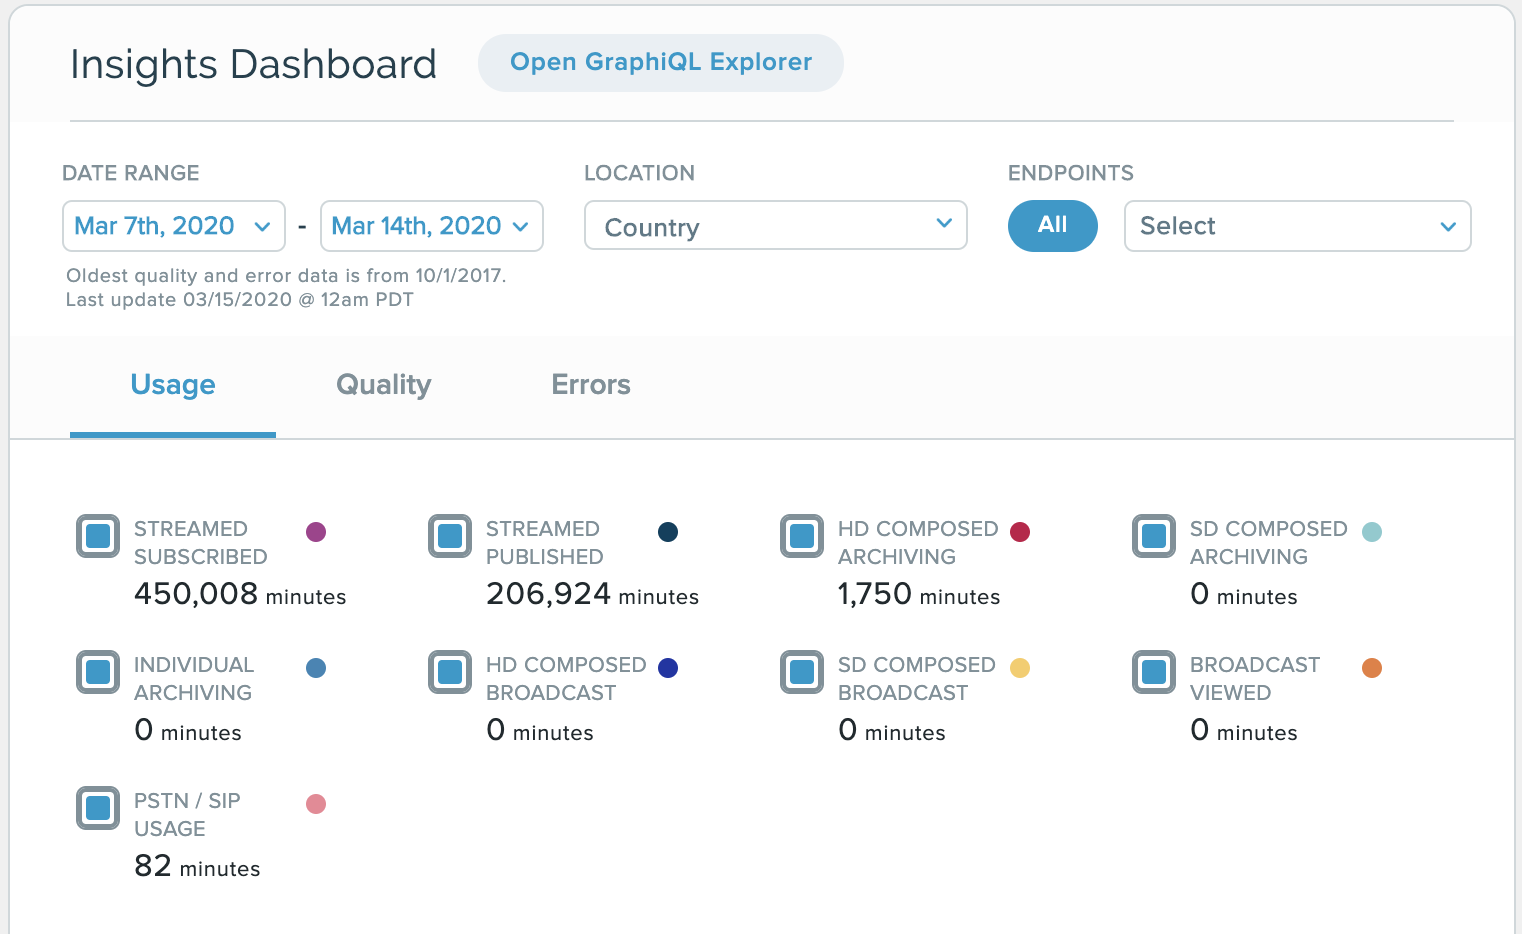Image resolution: width=1522 pixels, height=934 pixels.
Task: Click the All endpoints button
Action: (1053, 226)
